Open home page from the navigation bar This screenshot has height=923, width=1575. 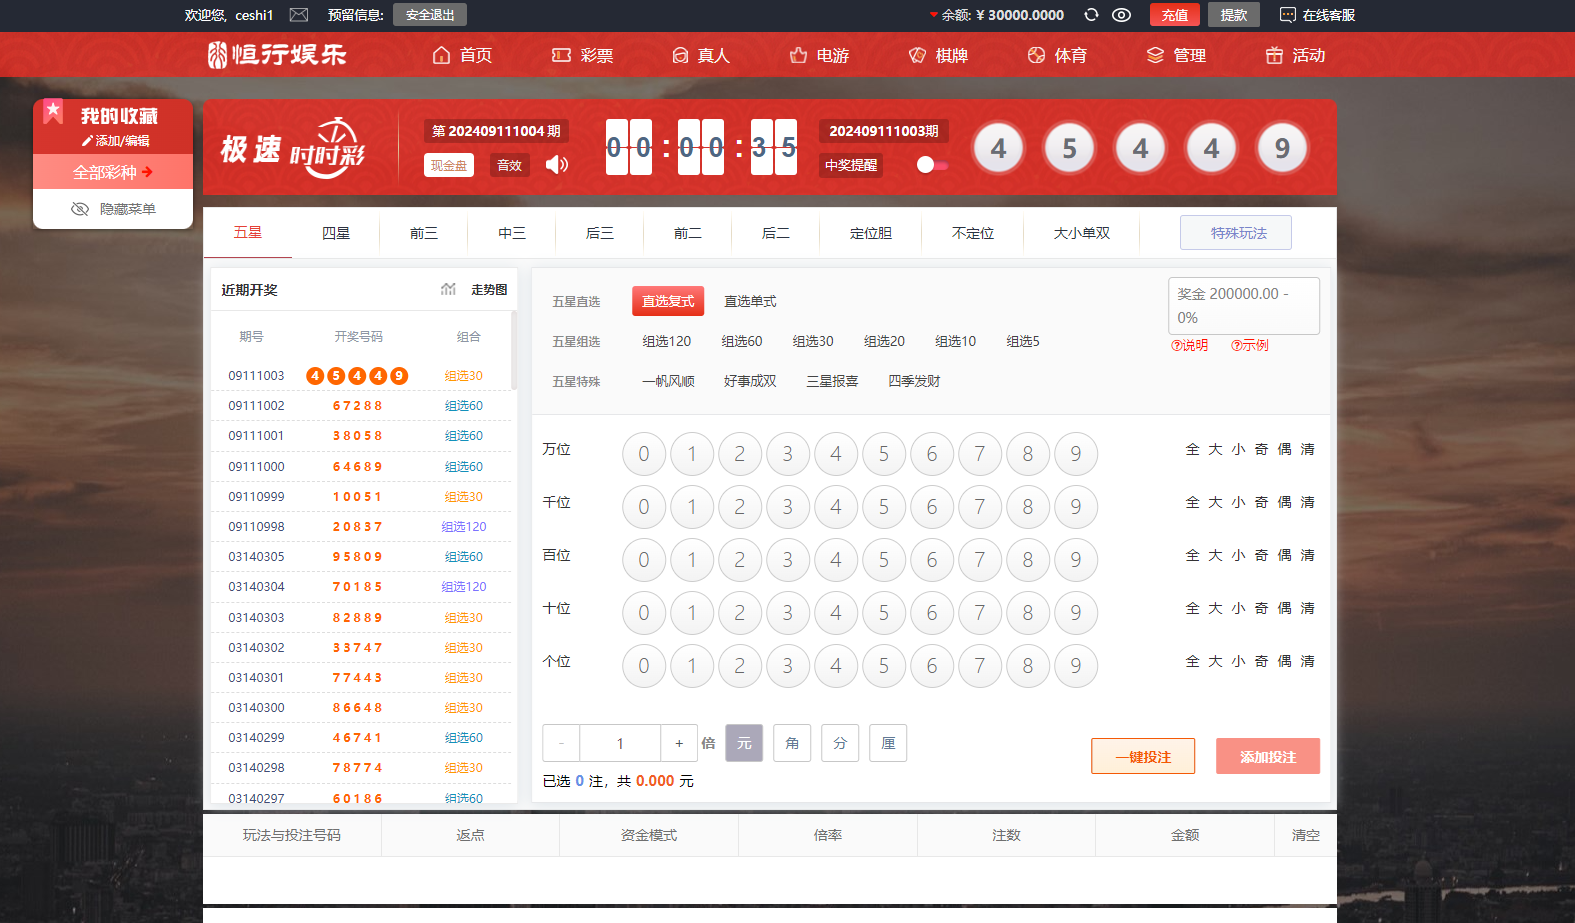click(x=462, y=55)
